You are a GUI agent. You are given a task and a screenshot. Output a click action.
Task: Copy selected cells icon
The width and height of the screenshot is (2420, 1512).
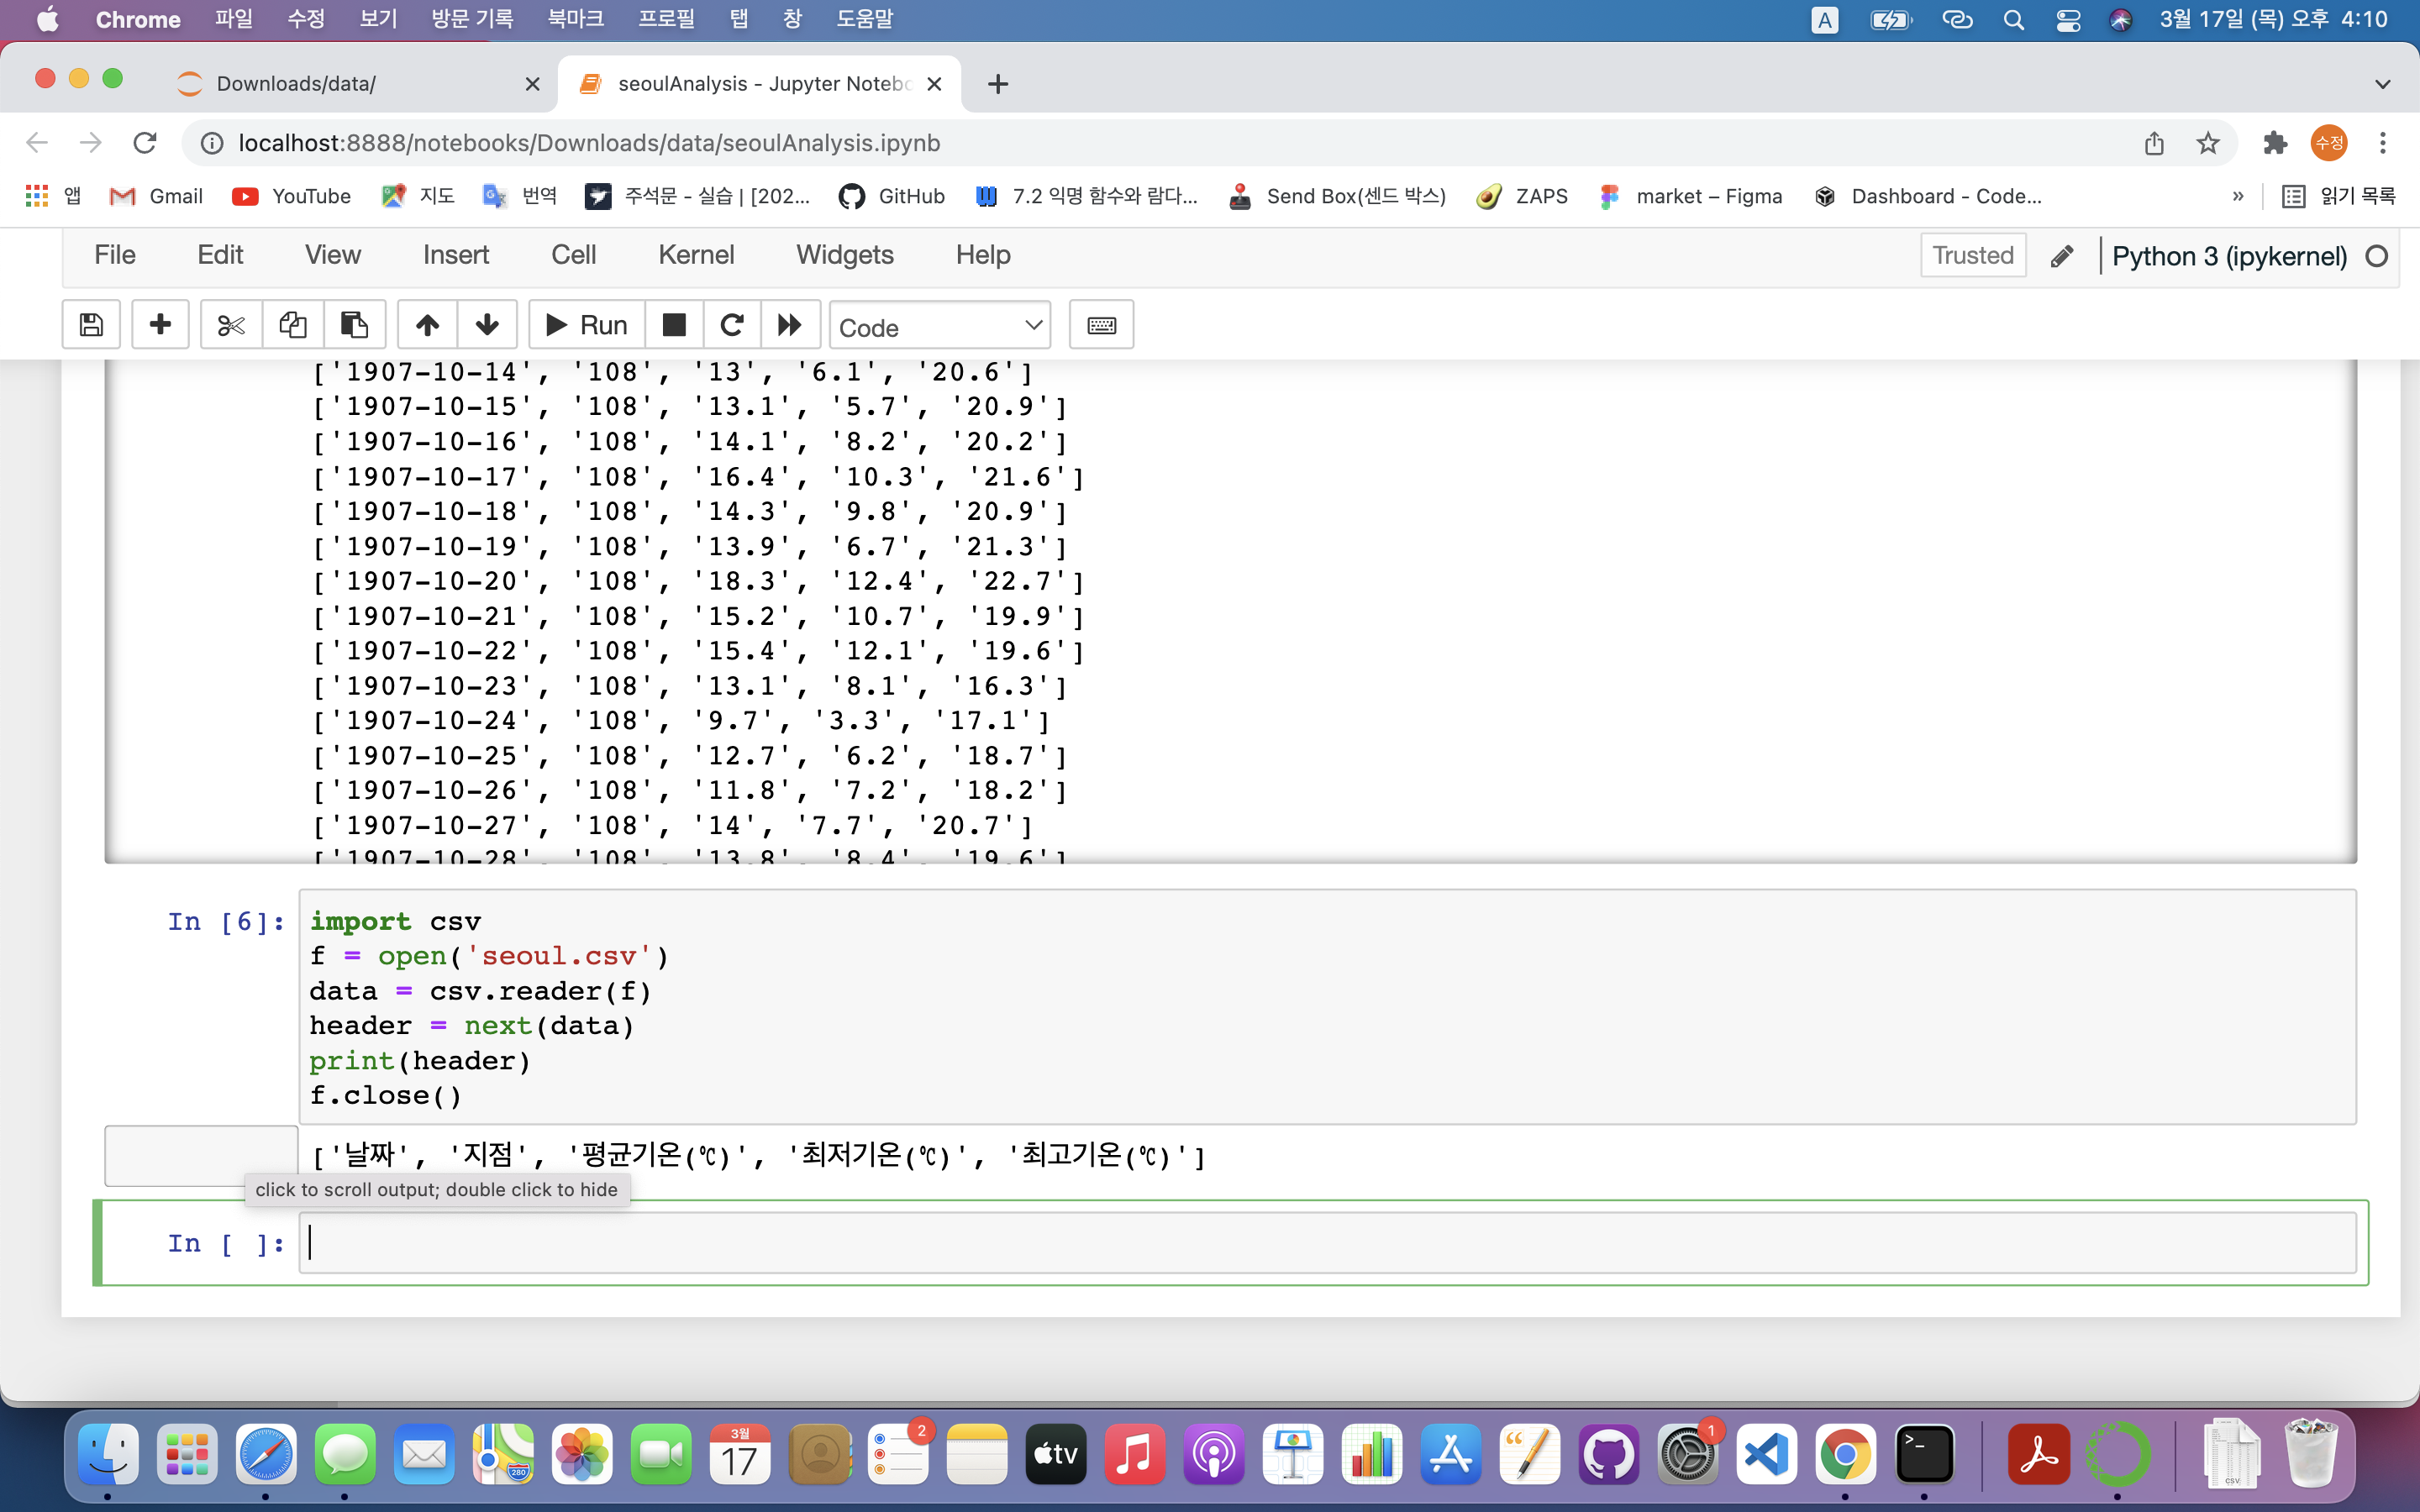293,325
